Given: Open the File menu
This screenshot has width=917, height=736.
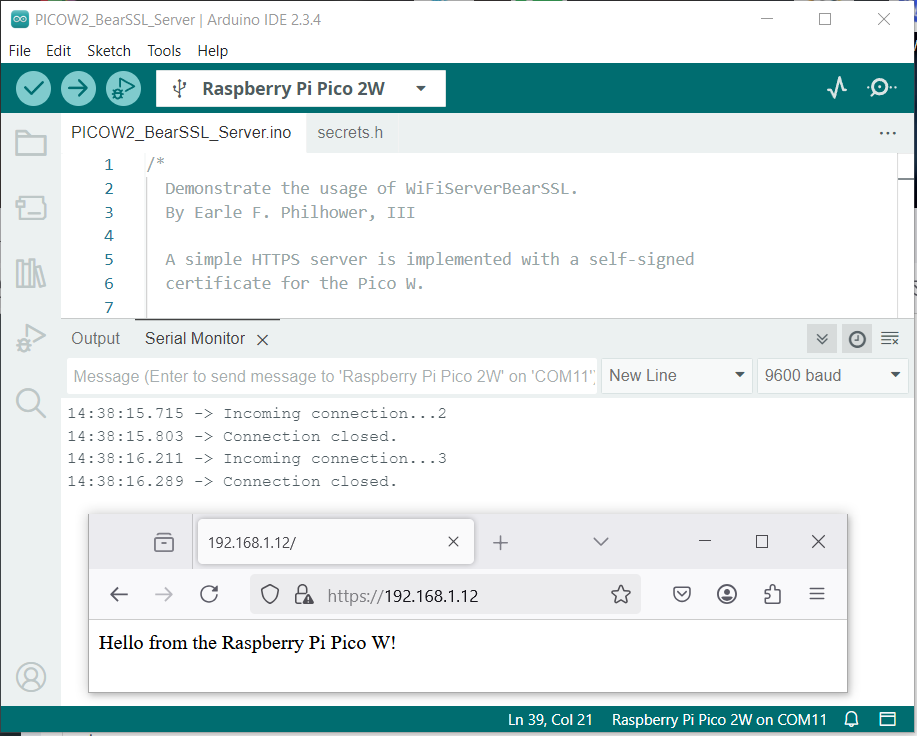Looking at the screenshot, I should [x=20, y=51].
